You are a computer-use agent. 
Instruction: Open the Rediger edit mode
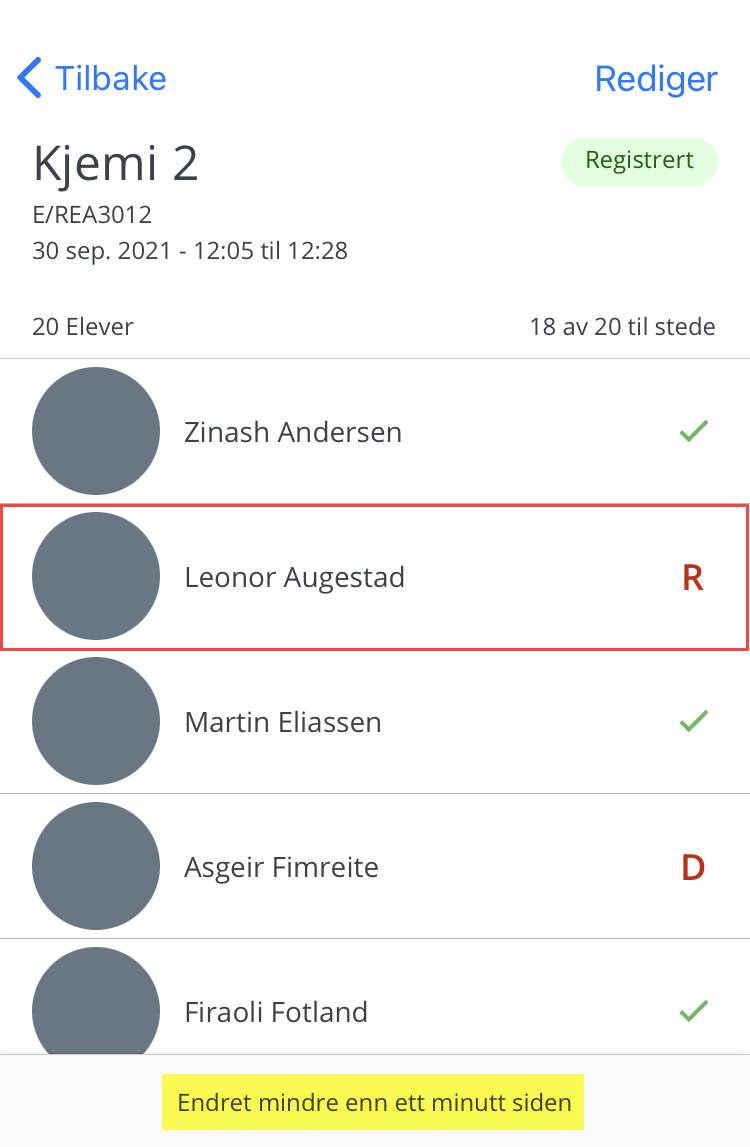coord(656,79)
